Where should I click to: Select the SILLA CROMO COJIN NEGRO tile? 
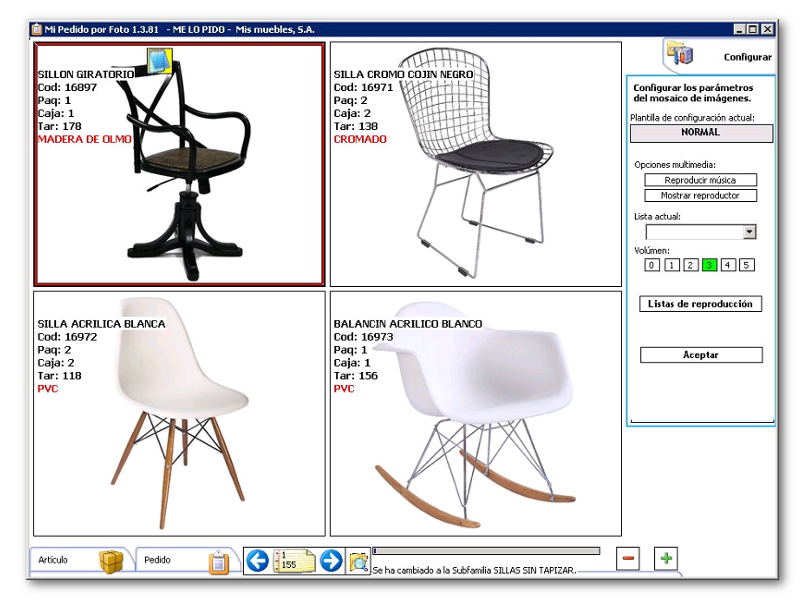(x=476, y=164)
